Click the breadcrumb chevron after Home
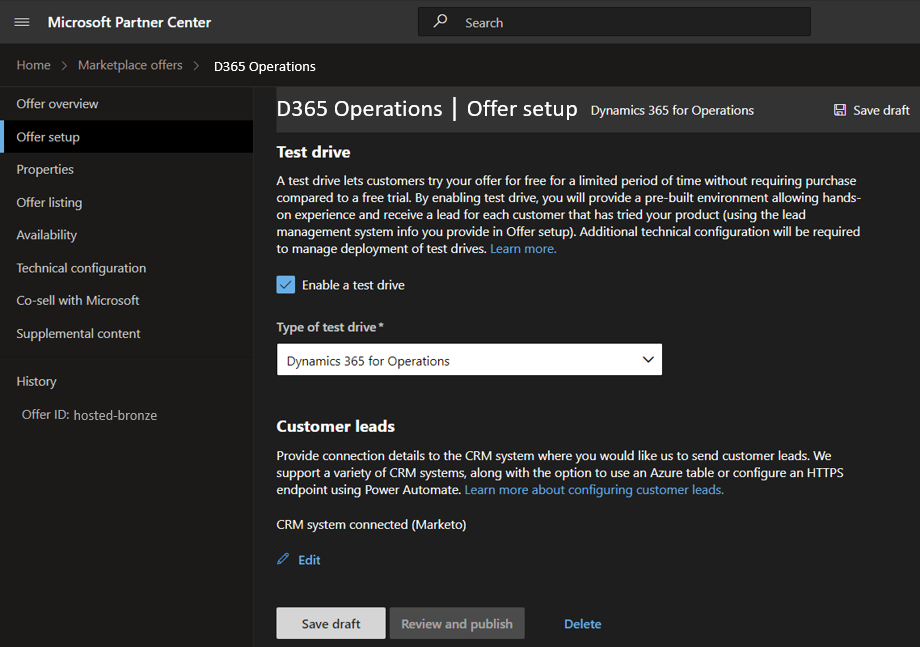The width and height of the screenshot is (920, 647). click(x=65, y=66)
